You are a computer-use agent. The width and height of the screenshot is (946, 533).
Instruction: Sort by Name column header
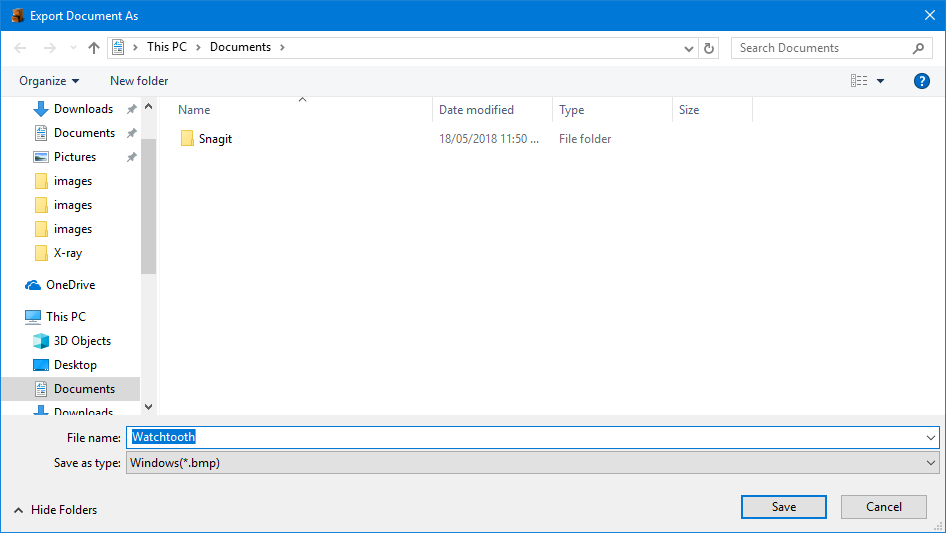pos(194,110)
